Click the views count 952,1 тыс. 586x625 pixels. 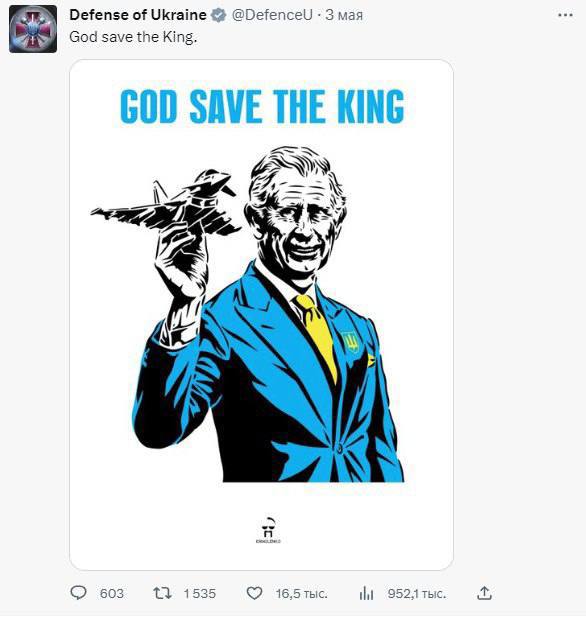coord(417,594)
